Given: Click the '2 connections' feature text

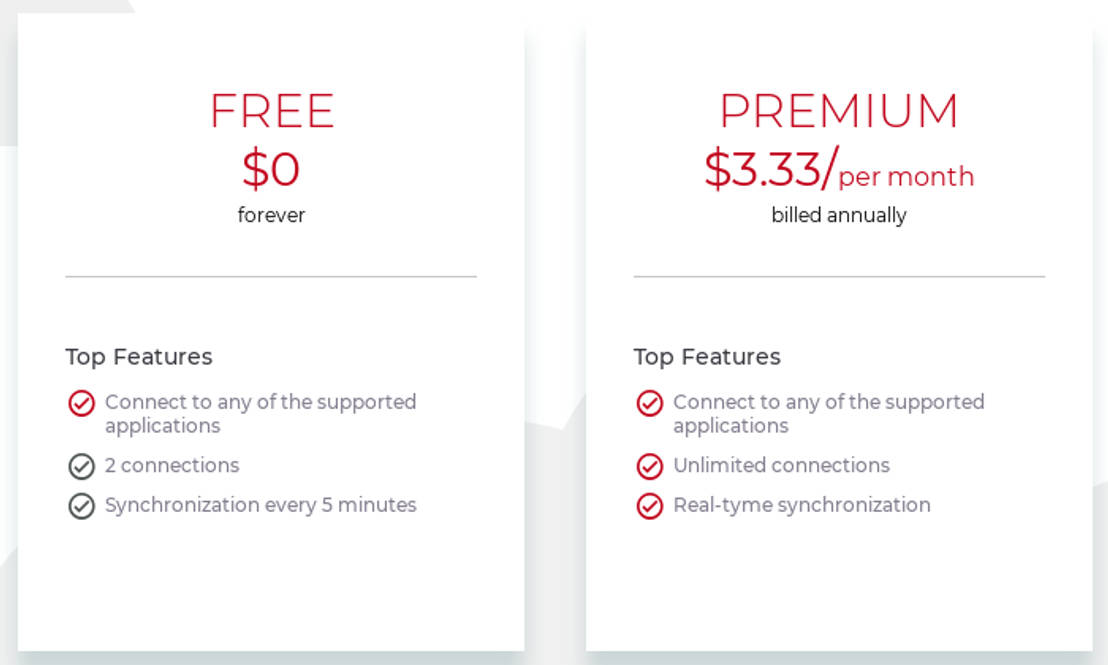Looking at the screenshot, I should [x=172, y=466].
